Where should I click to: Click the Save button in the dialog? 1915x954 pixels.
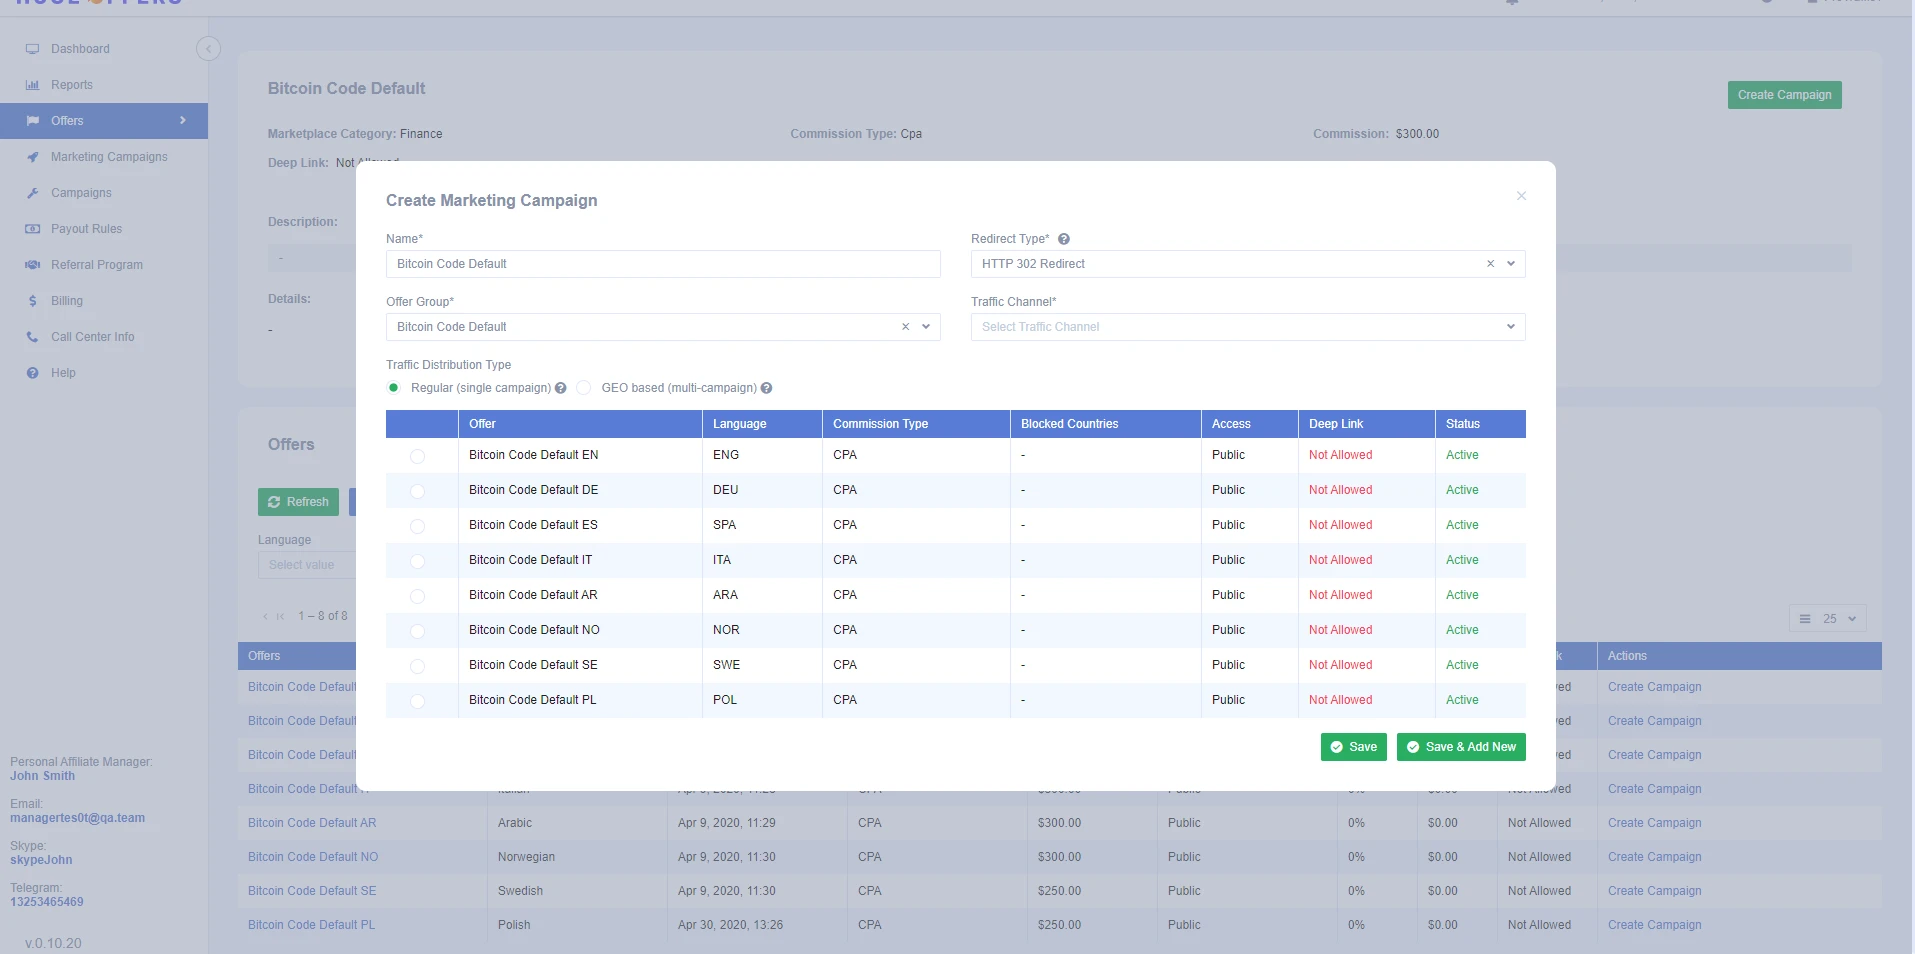point(1353,747)
